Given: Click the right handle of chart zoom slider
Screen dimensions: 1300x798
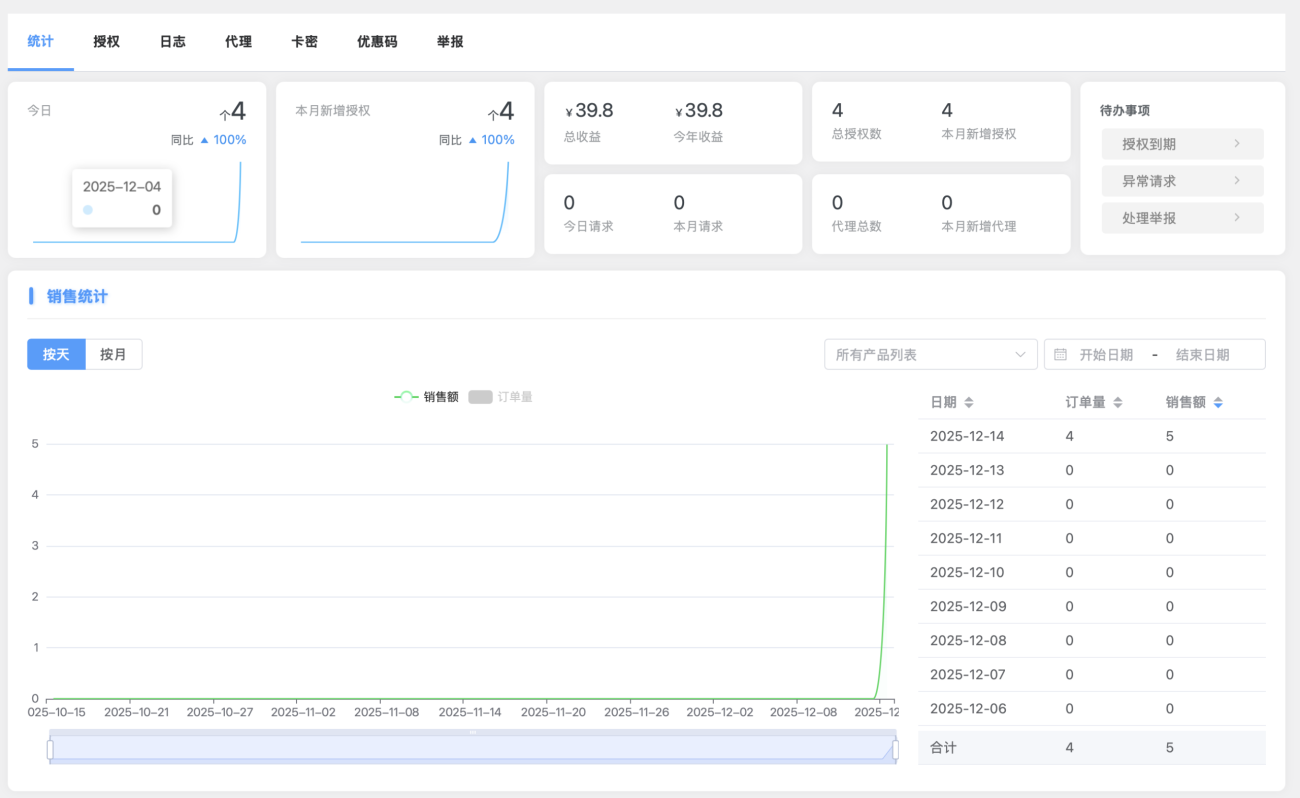Looking at the screenshot, I should [x=895, y=749].
